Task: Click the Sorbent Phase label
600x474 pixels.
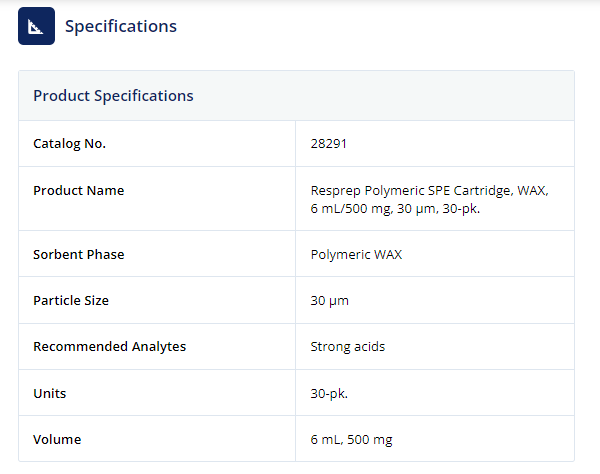Action: point(78,255)
